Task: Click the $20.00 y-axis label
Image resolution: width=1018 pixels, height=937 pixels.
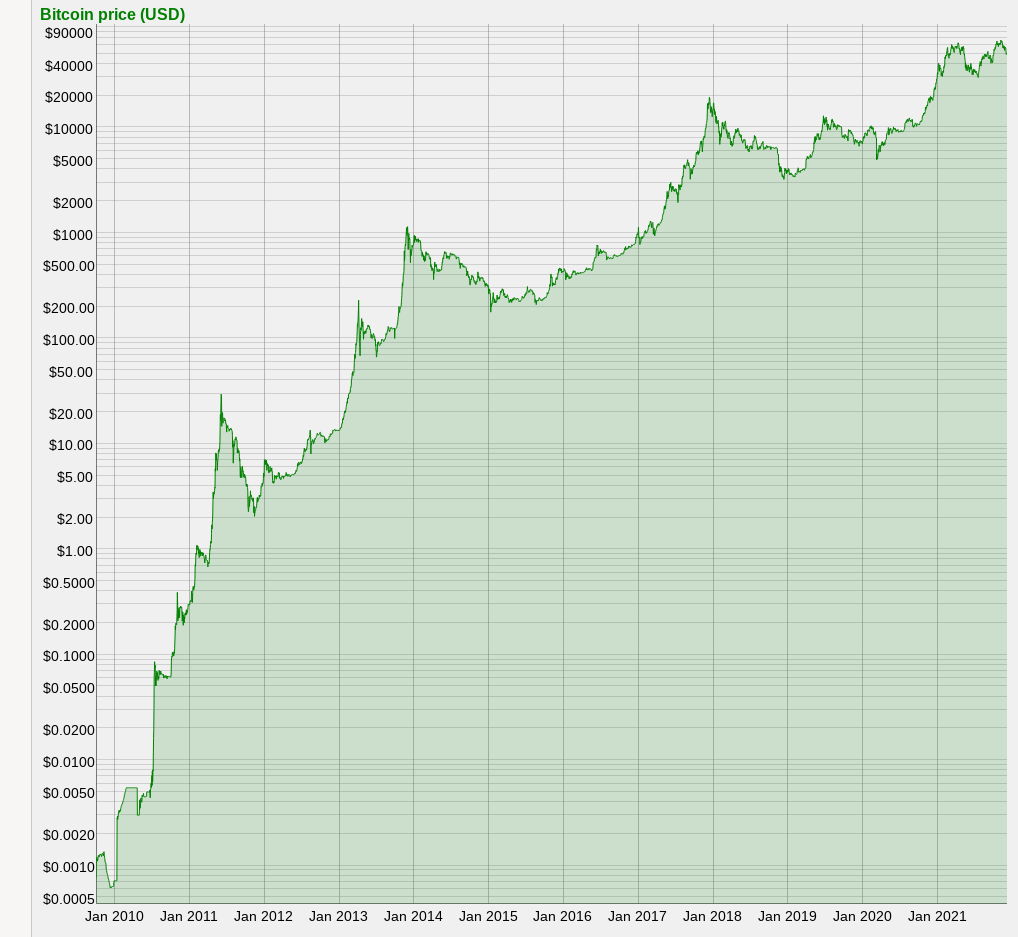Action: pos(71,414)
